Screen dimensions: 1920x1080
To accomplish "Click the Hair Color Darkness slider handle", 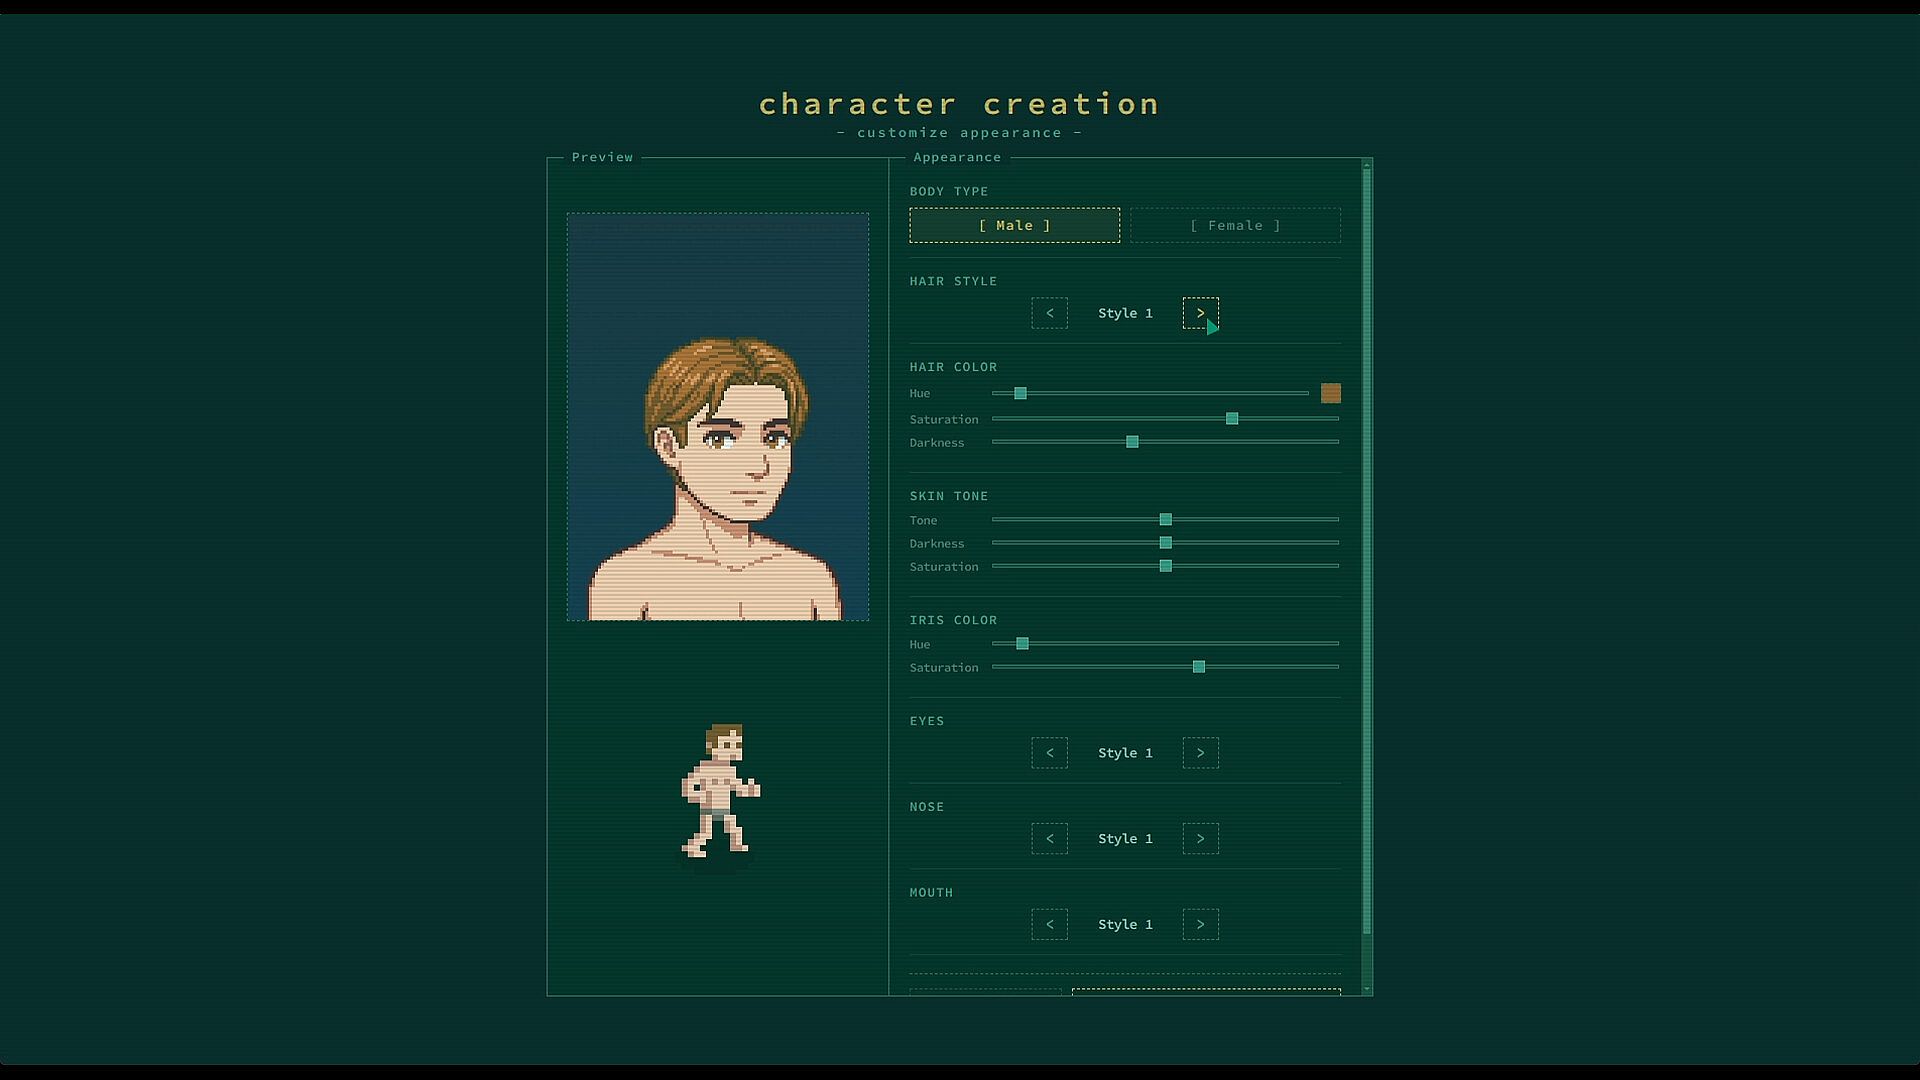I will [1132, 442].
